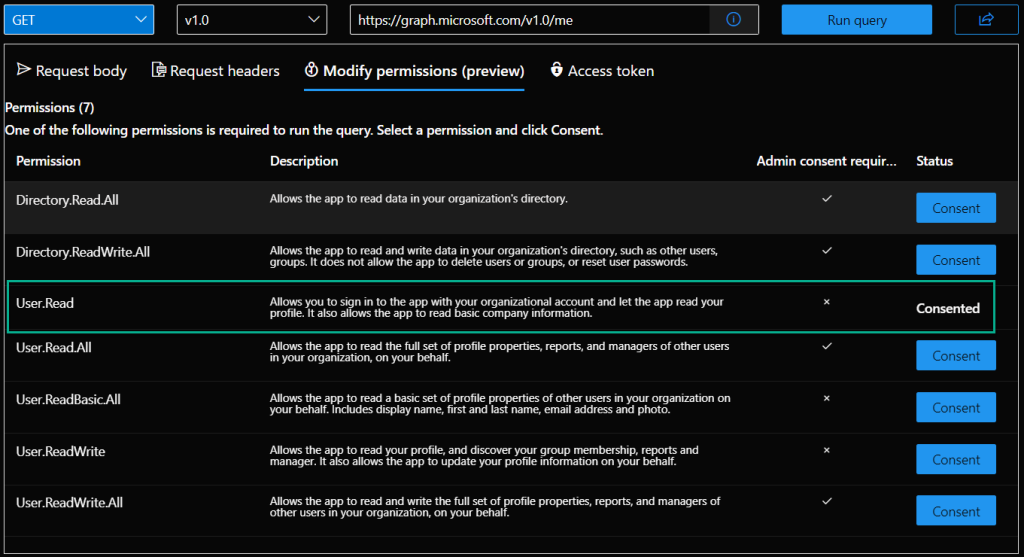The image size is (1024, 557).
Task: Click admin consent cross for User.ReadBasic.All
Action: [x=827, y=398]
